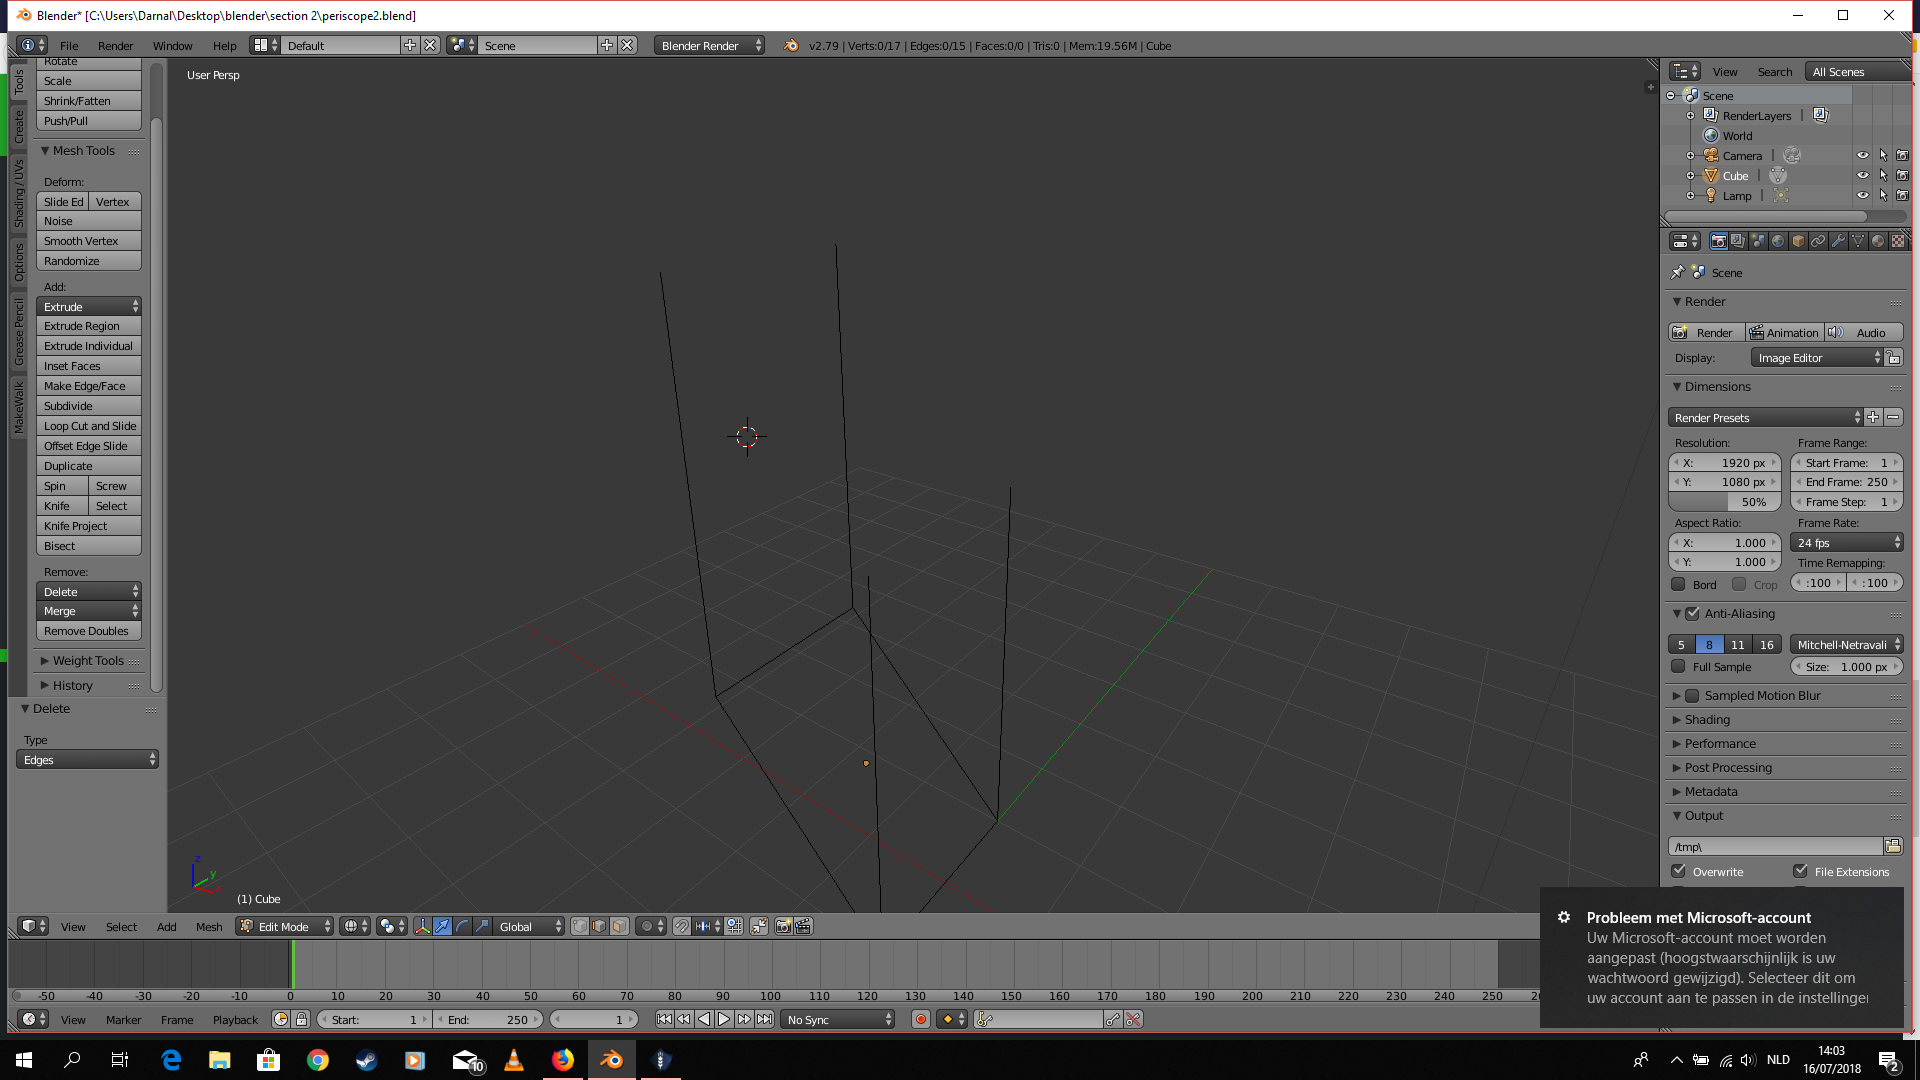Click the Animation render button
This screenshot has width=1920, height=1080.
tap(1784, 332)
